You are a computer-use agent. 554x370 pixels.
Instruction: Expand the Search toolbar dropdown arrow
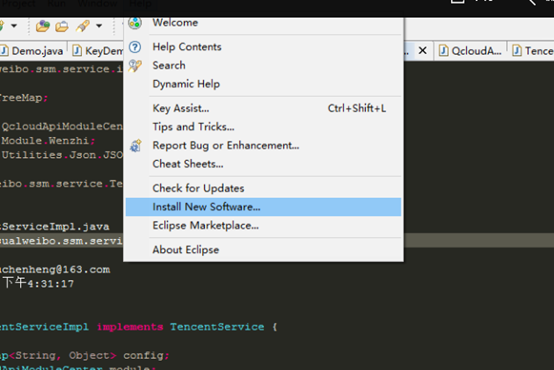click(99, 26)
